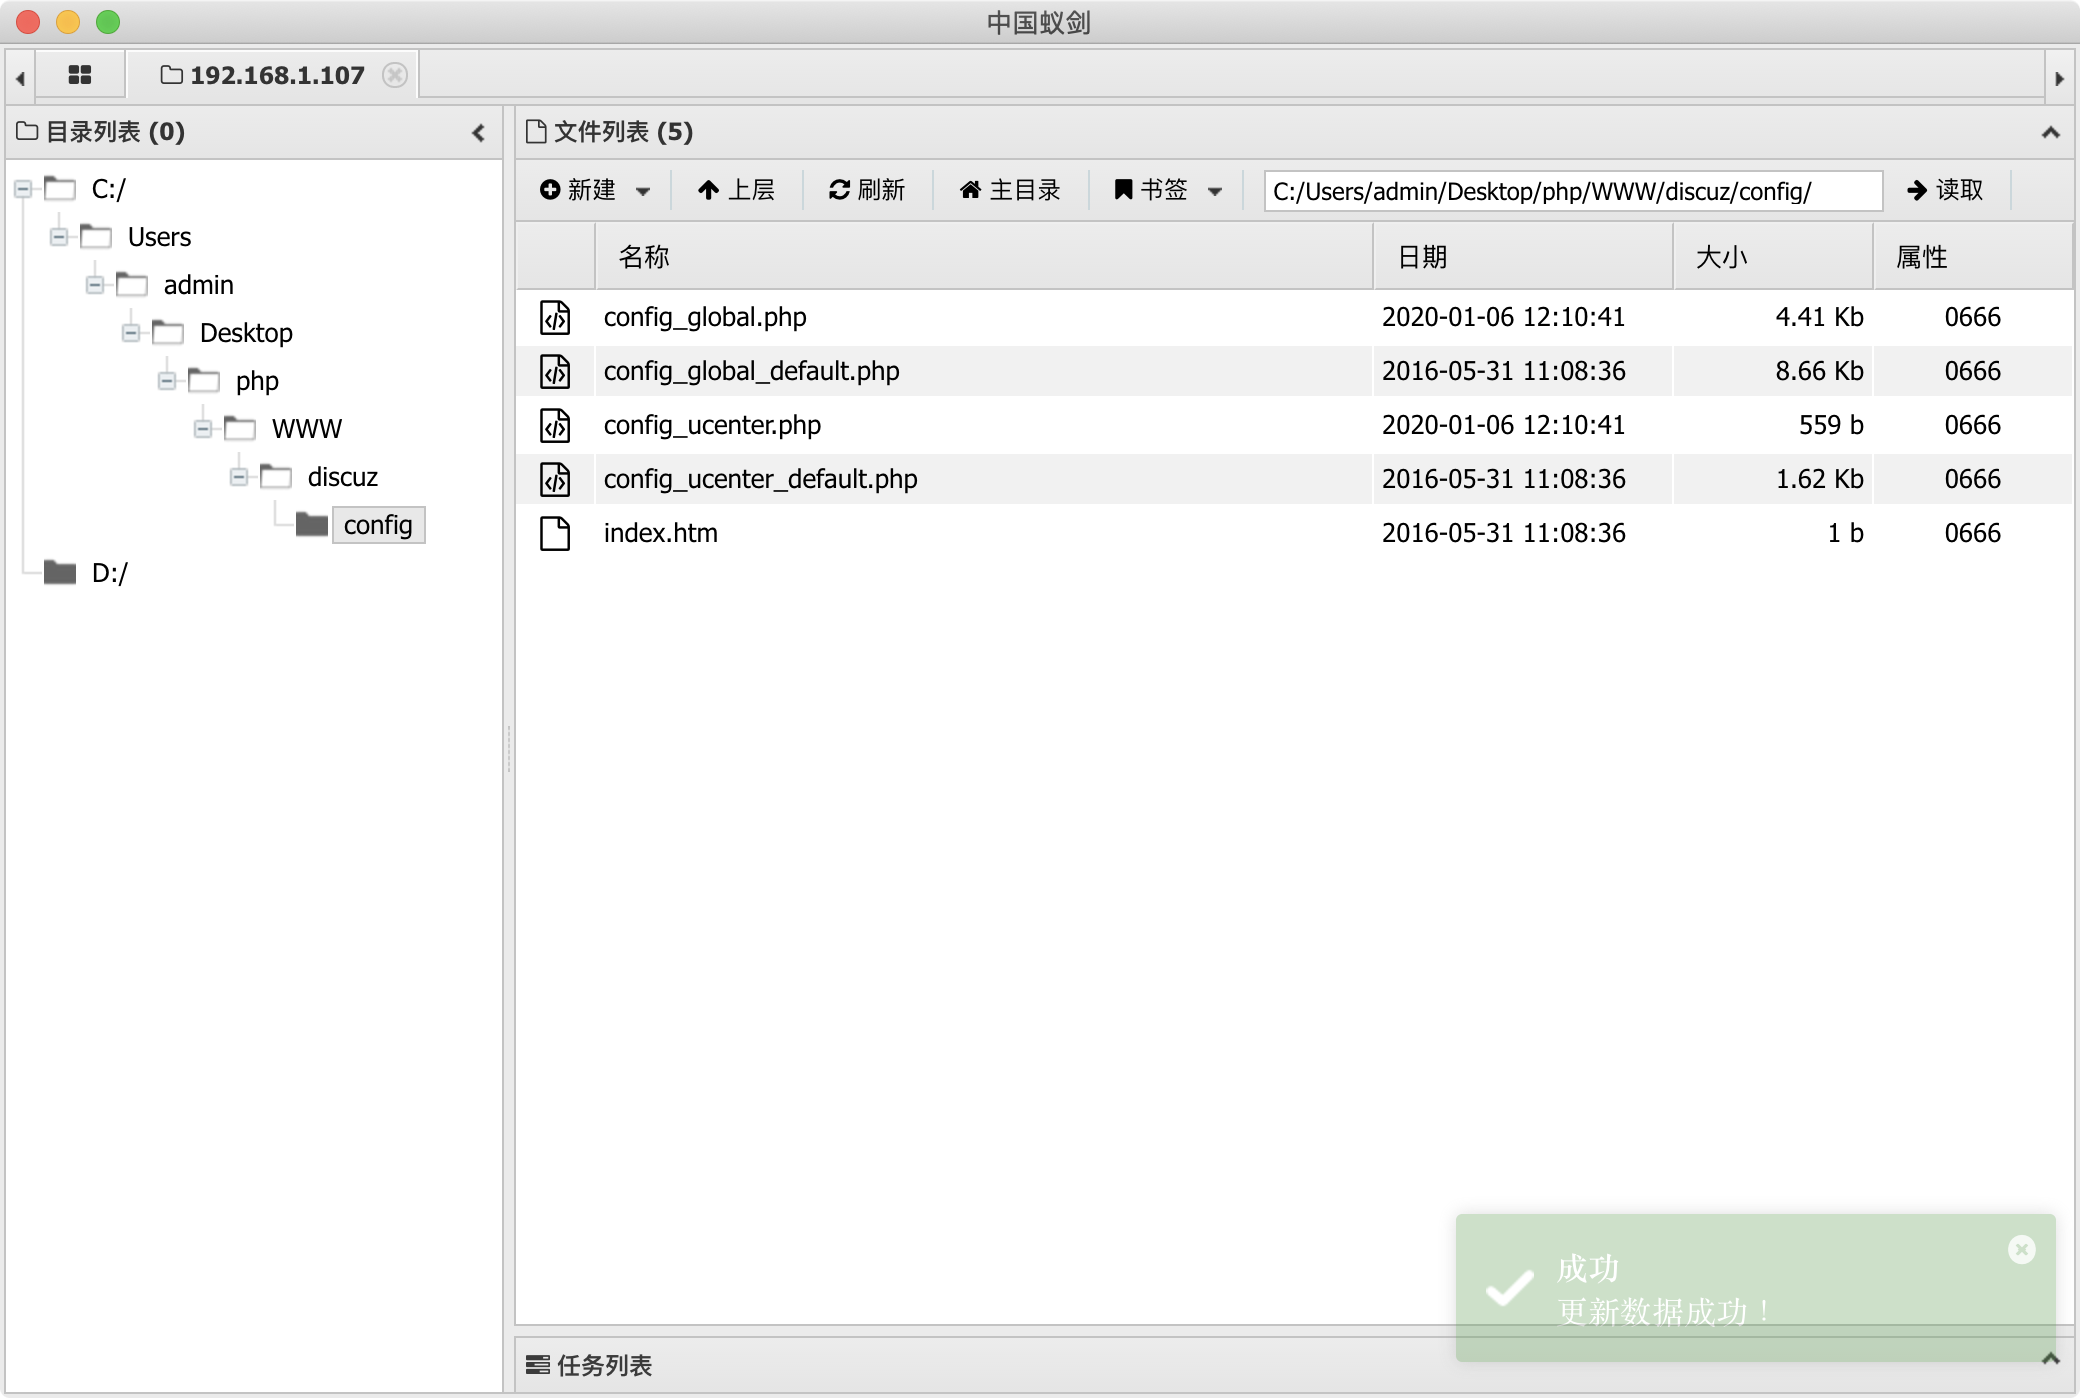Click the 0666 attribute of index.htm
This screenshot has height=1398, width=2080.
[x=1972, y=533]
